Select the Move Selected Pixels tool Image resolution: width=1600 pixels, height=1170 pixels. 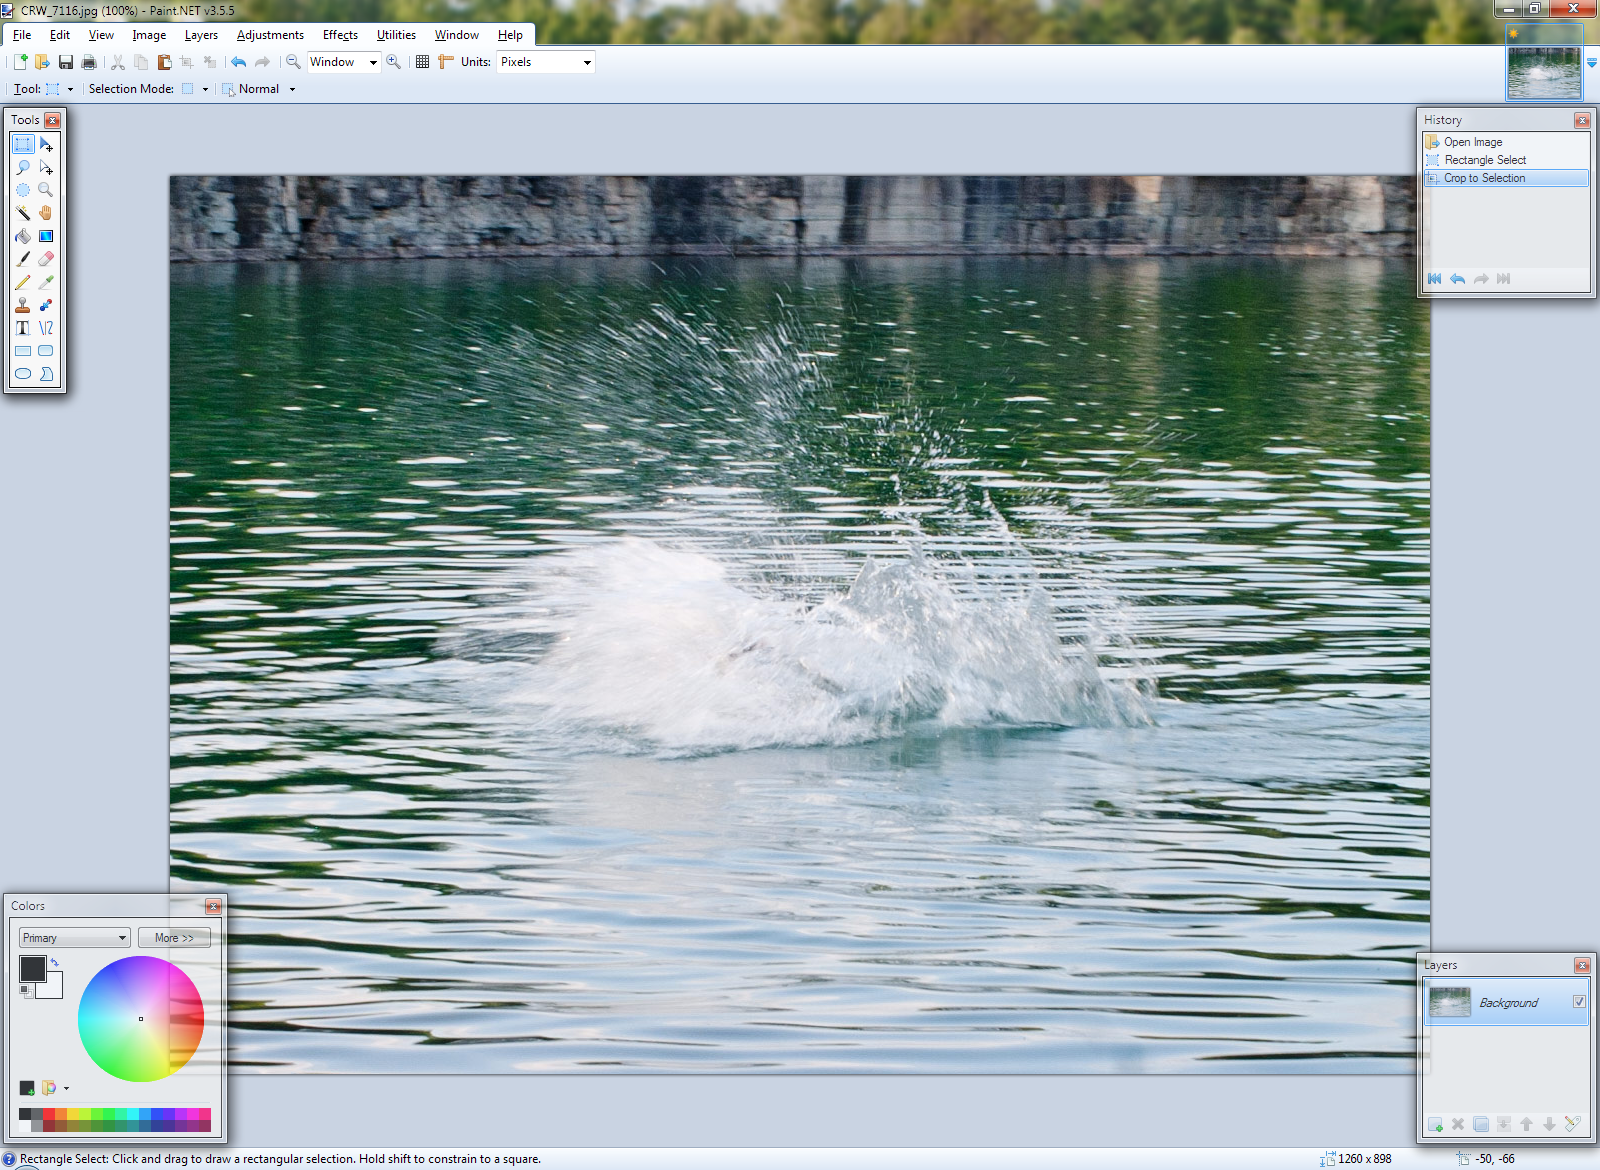46,144
